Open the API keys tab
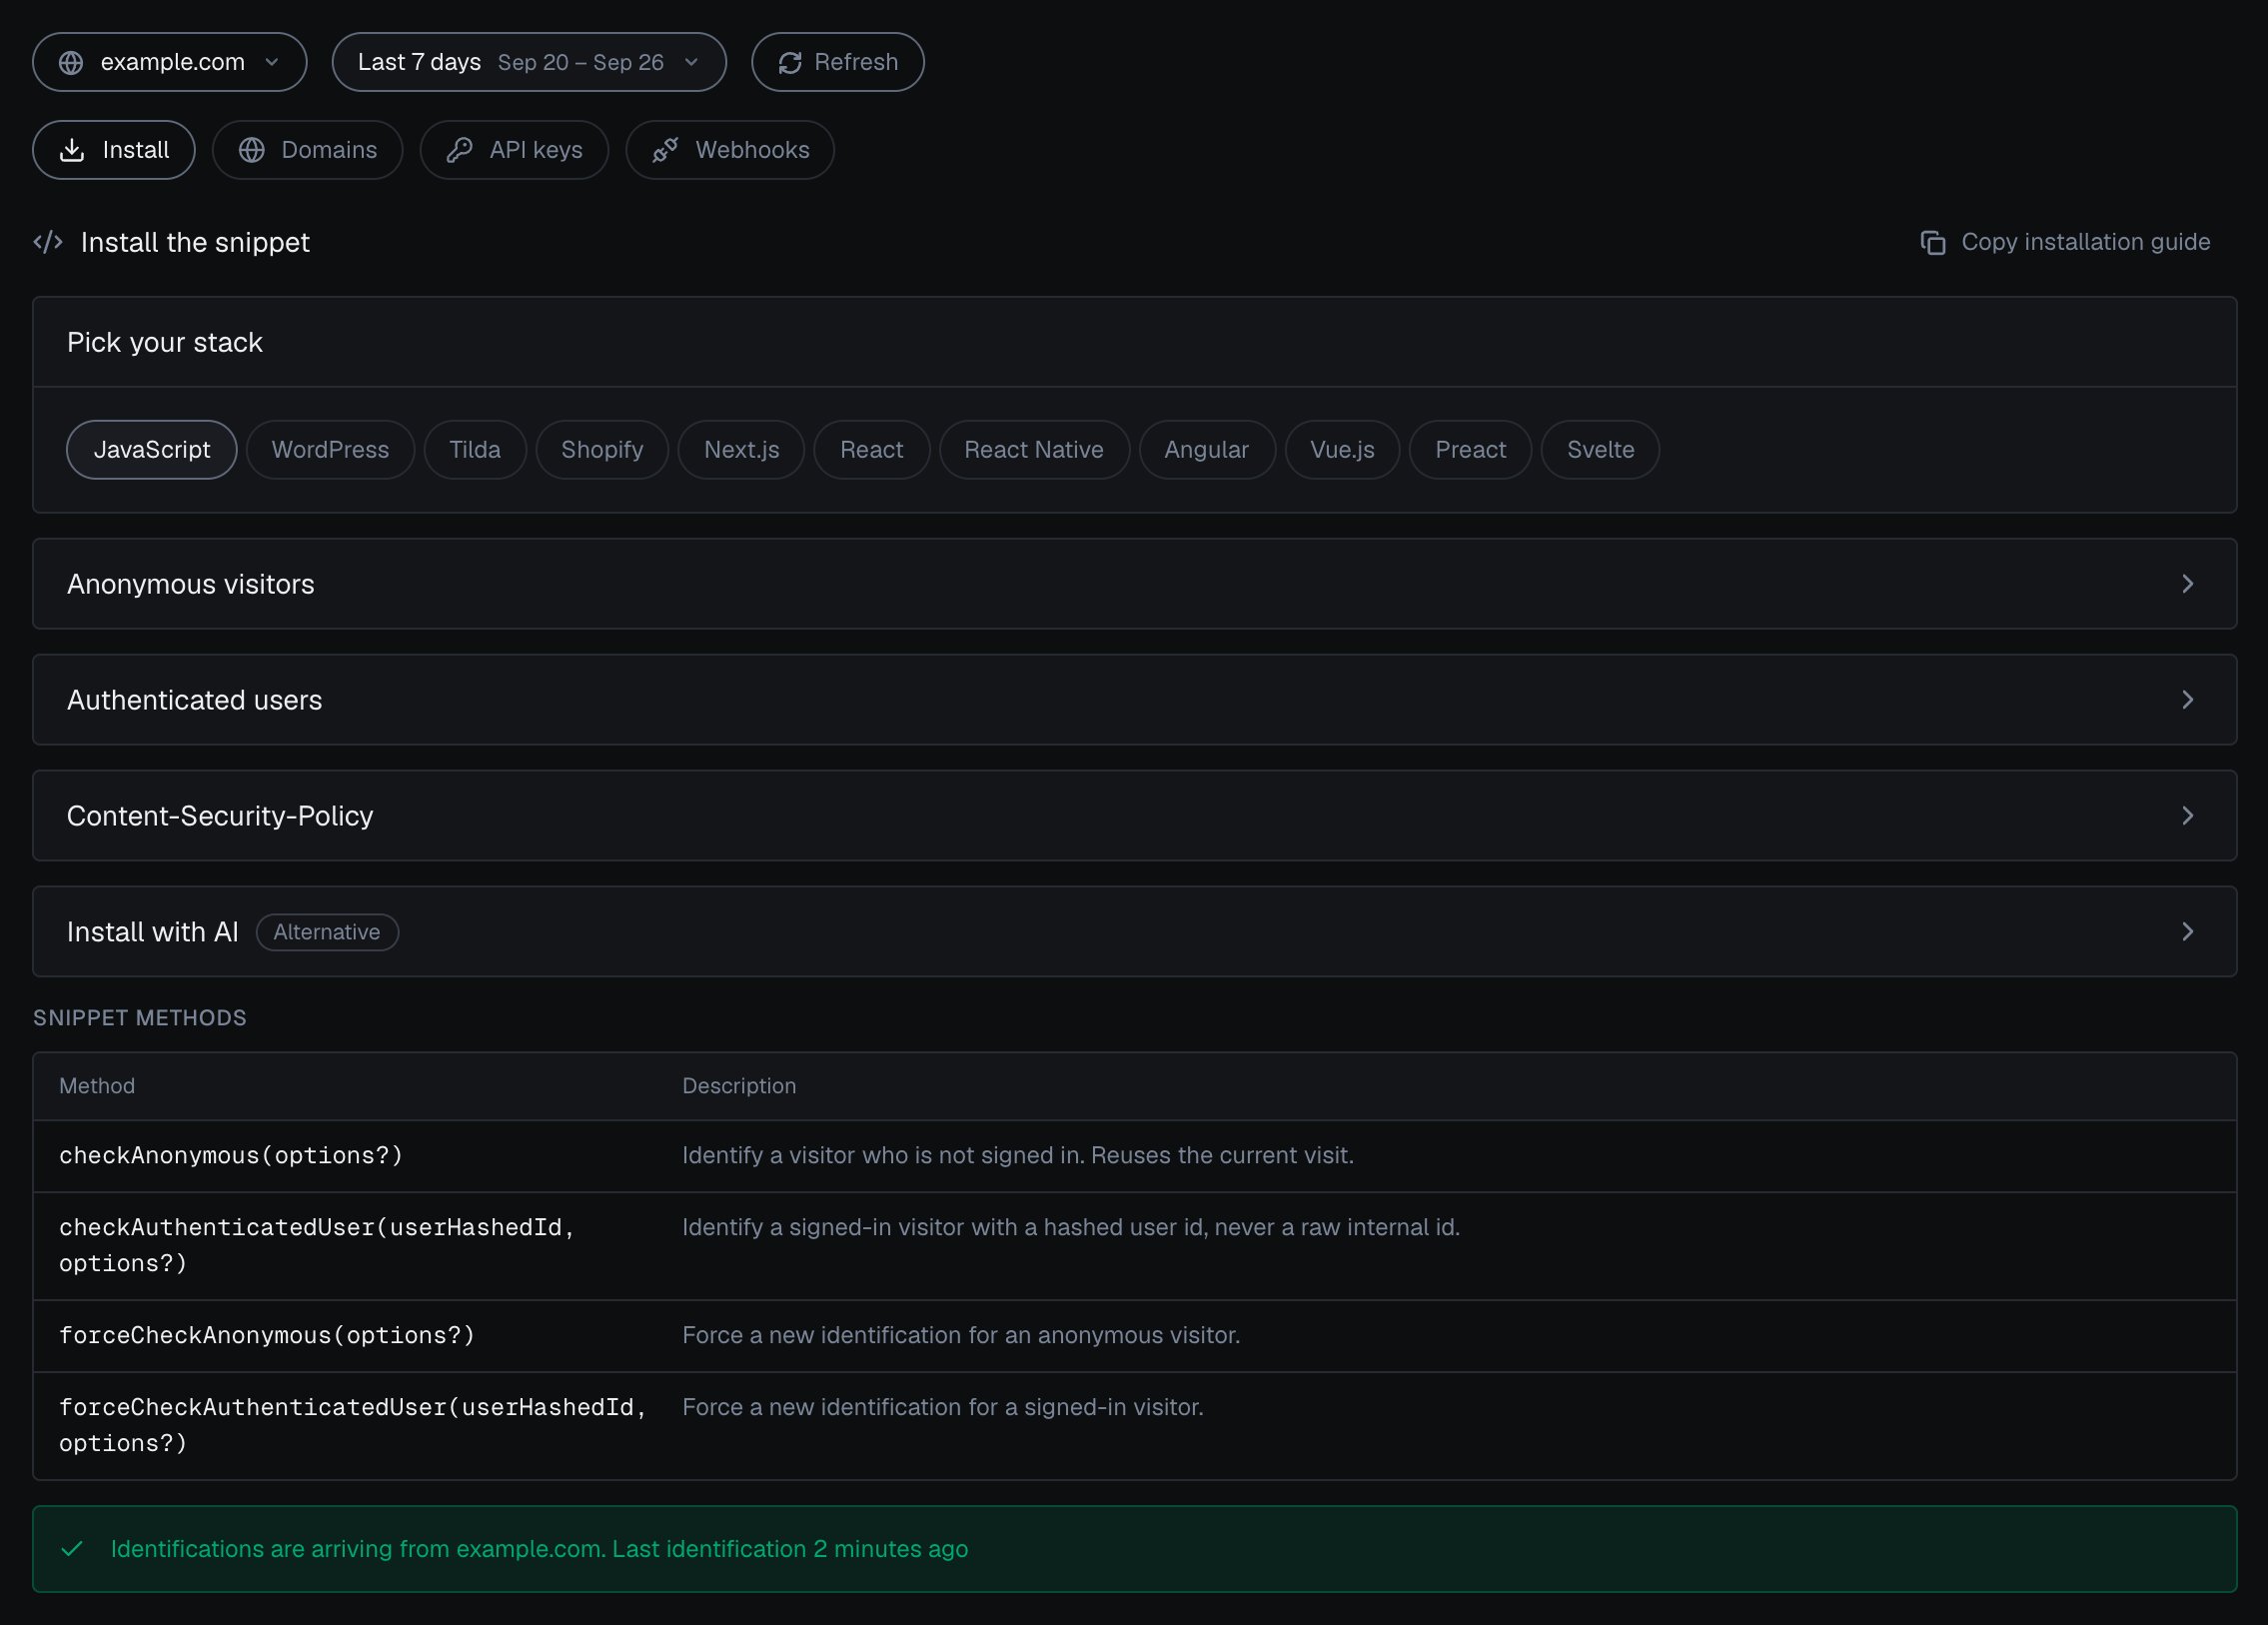 pos(514,150)
